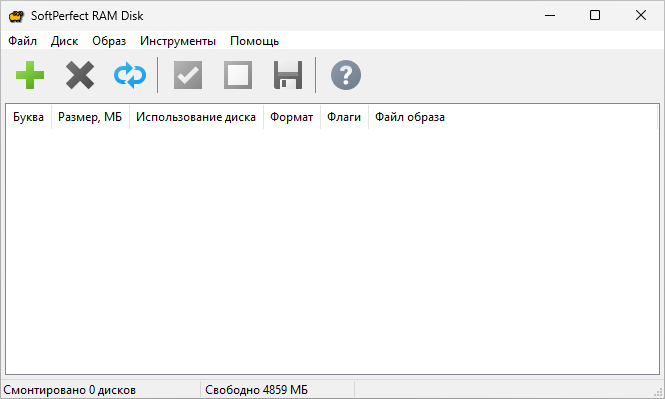The image size is (665, 399).
Task: Open the Файл menu
Action: (x=22, y=41)
